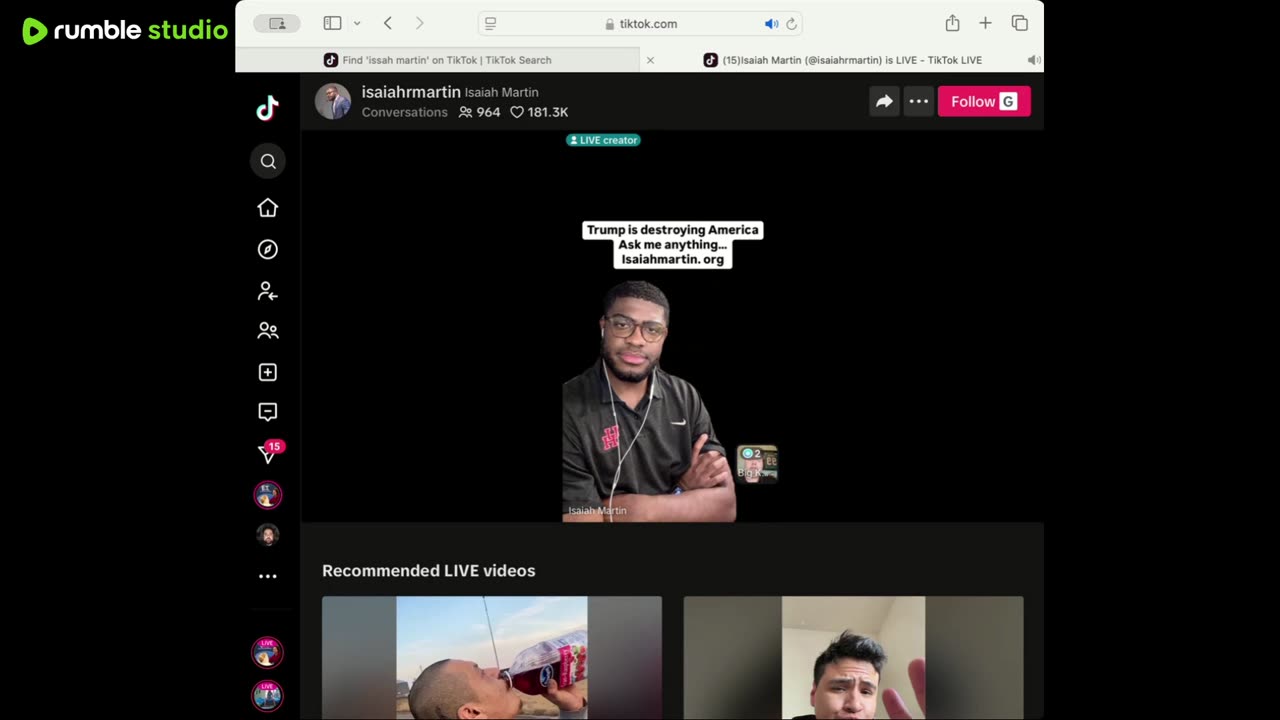Click the 964 viewers count
Image resolution: width=1280 pixels, height=720 pixels.
coord(480,112)
